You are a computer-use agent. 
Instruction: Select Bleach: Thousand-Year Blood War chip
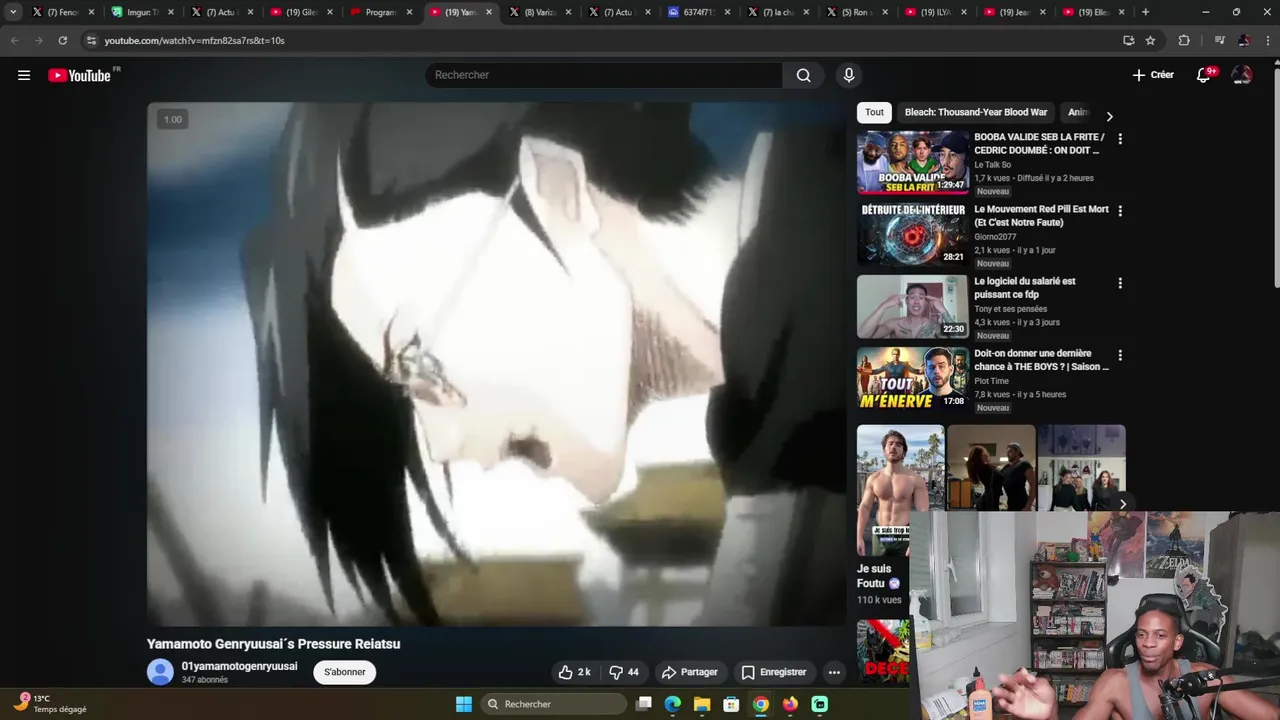pyautogui.click(x=975, y=112)
